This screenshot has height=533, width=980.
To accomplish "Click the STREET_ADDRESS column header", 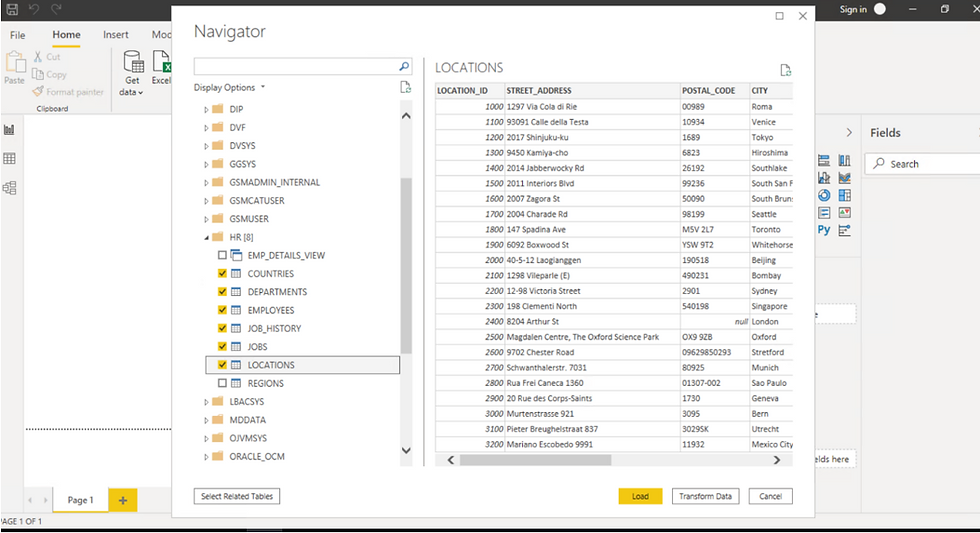I will (x=592, y=91).
